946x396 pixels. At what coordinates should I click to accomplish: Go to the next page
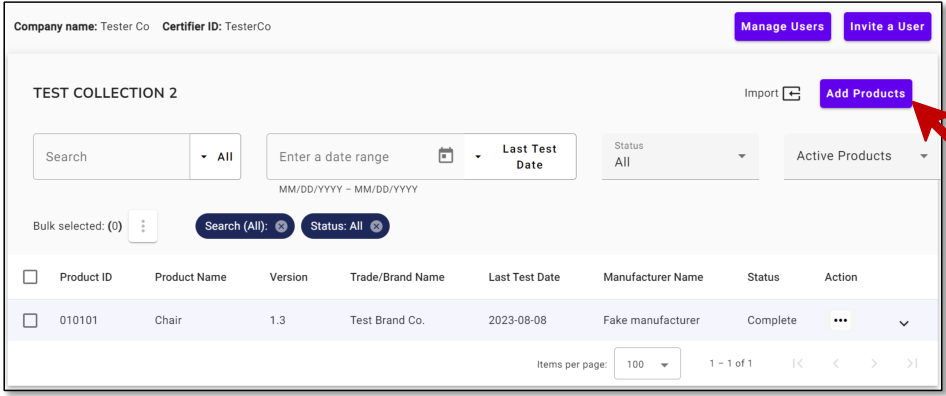click(x=874, y=363)
